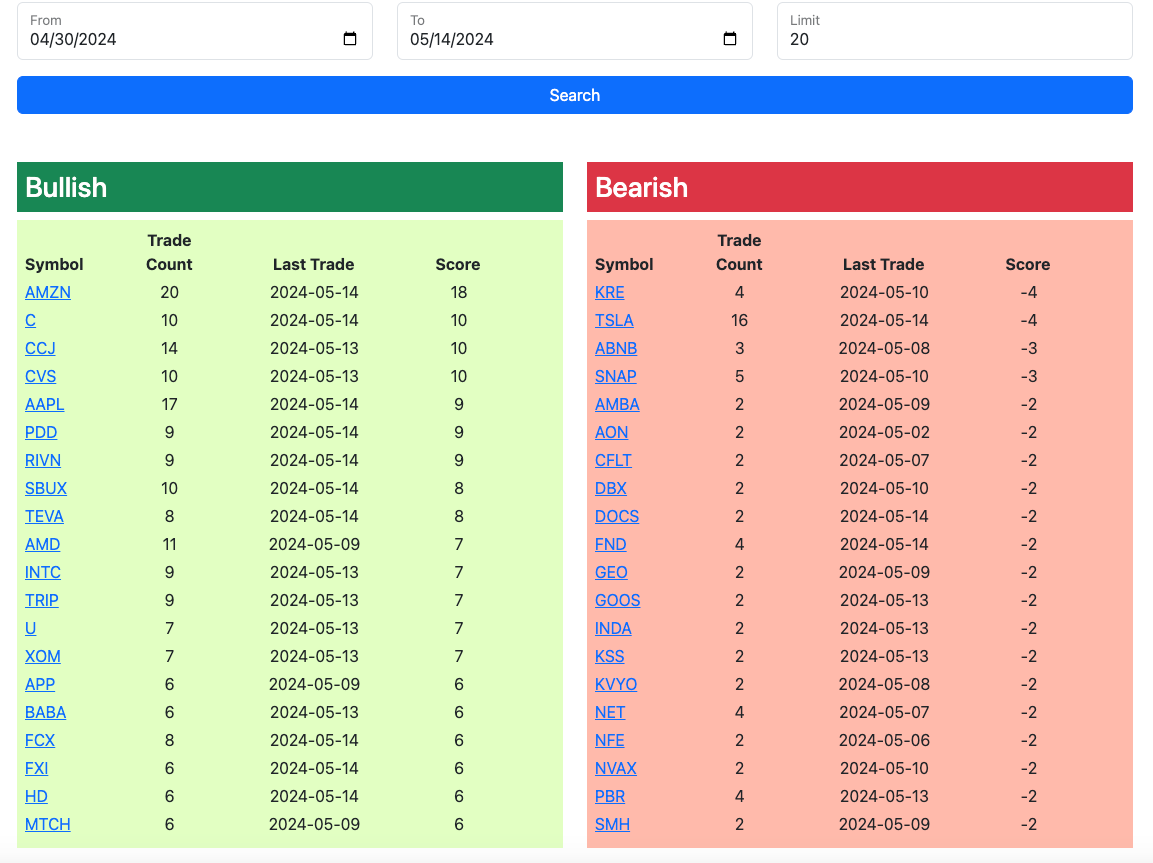The width and height of the screenshot is (1153, 863).
Task: Open the HD symbol link
Action: click(x=36, y=796)
